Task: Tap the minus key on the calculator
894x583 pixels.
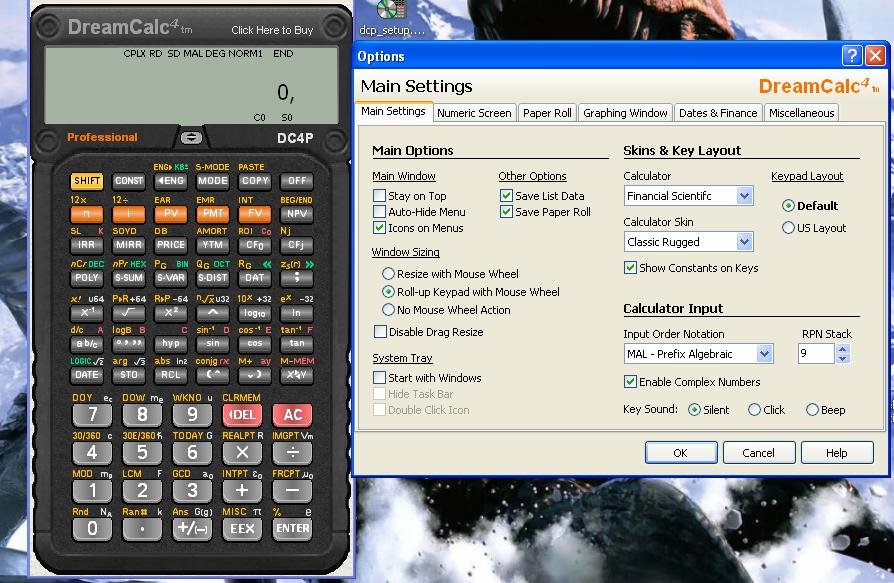Action: click(292, 490)
